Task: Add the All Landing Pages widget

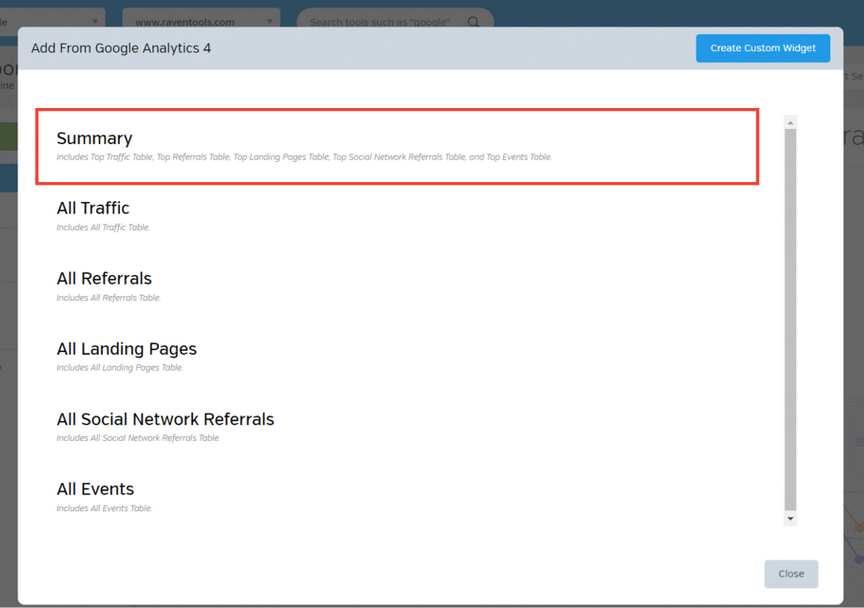Action: [x=126, y=349]
